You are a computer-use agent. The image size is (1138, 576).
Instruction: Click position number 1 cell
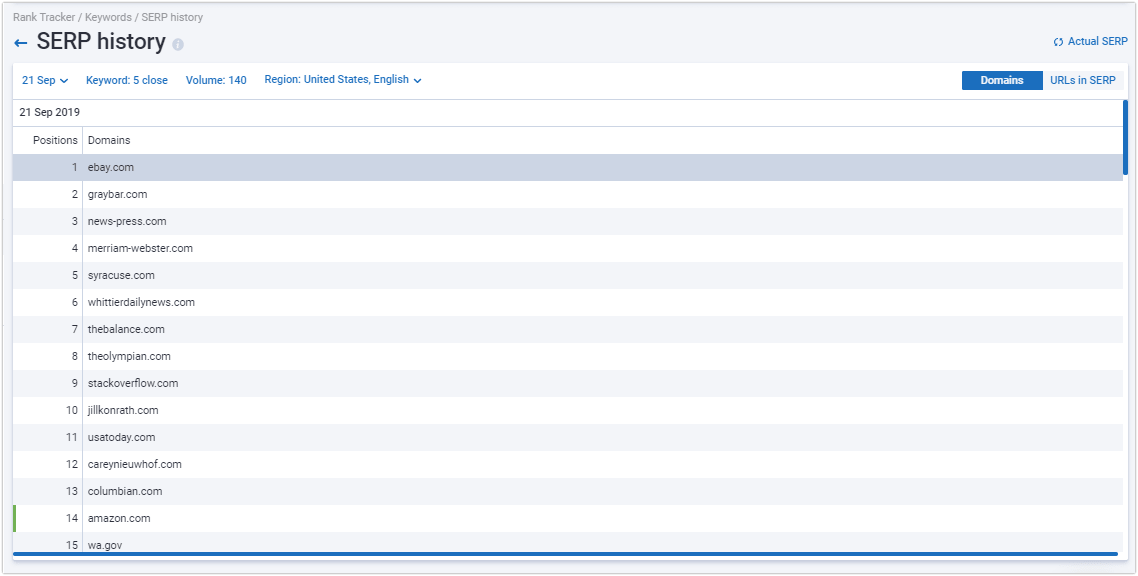[x=48, y=168]
